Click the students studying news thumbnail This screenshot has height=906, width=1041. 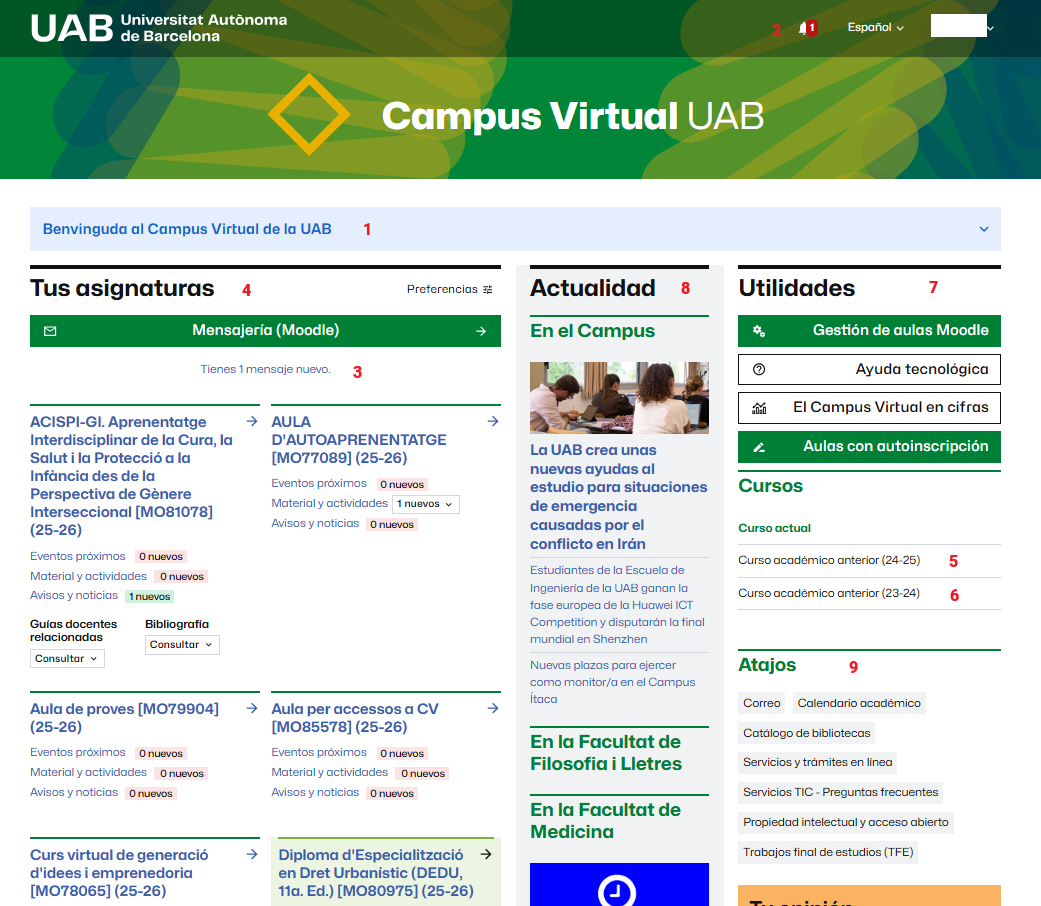pos(619,398)
